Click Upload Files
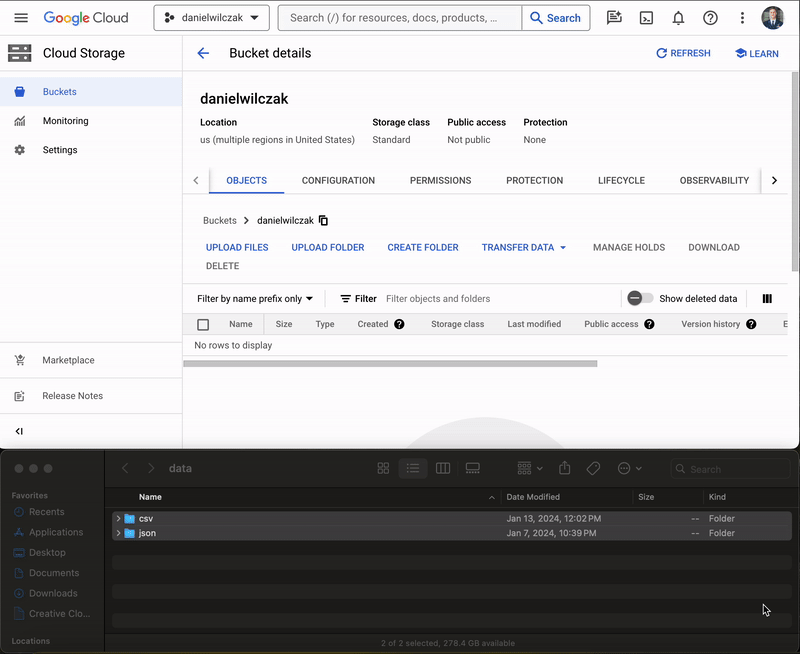The width and height of the screenshot is (800, 654). (x=237, y=247)
